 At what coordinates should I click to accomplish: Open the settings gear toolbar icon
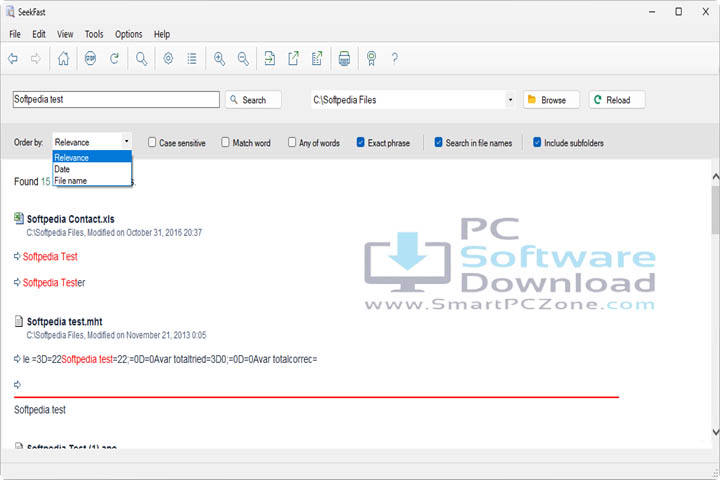point(169,58)
